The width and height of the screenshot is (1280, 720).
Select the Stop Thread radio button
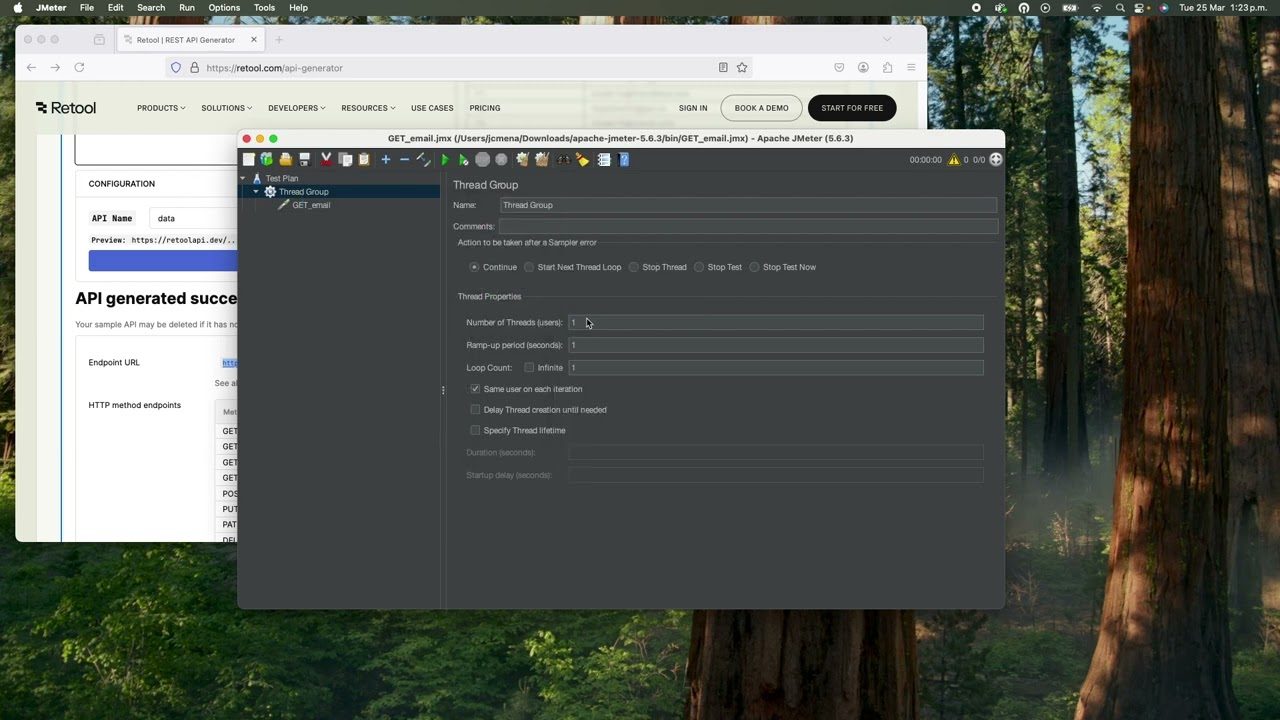[634, 267]
